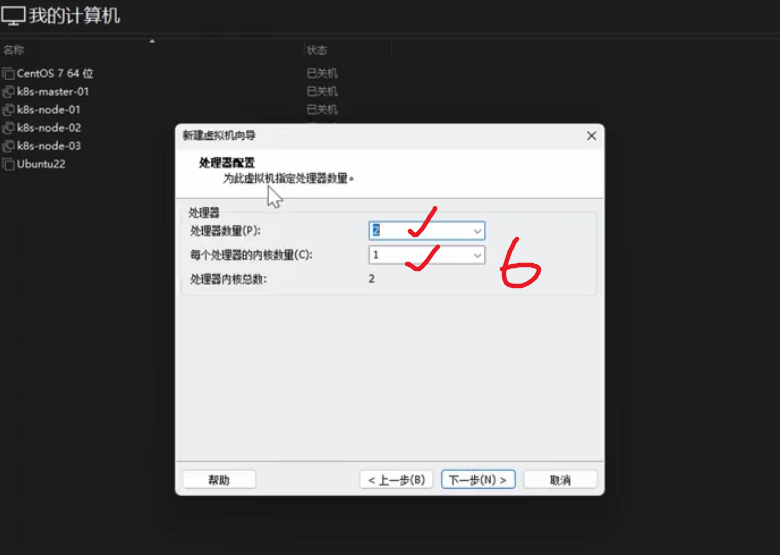This screenshot has height=555, width=780.
Task: Click the k8s-node-02 VM icon
Action: tap(8, 128)
